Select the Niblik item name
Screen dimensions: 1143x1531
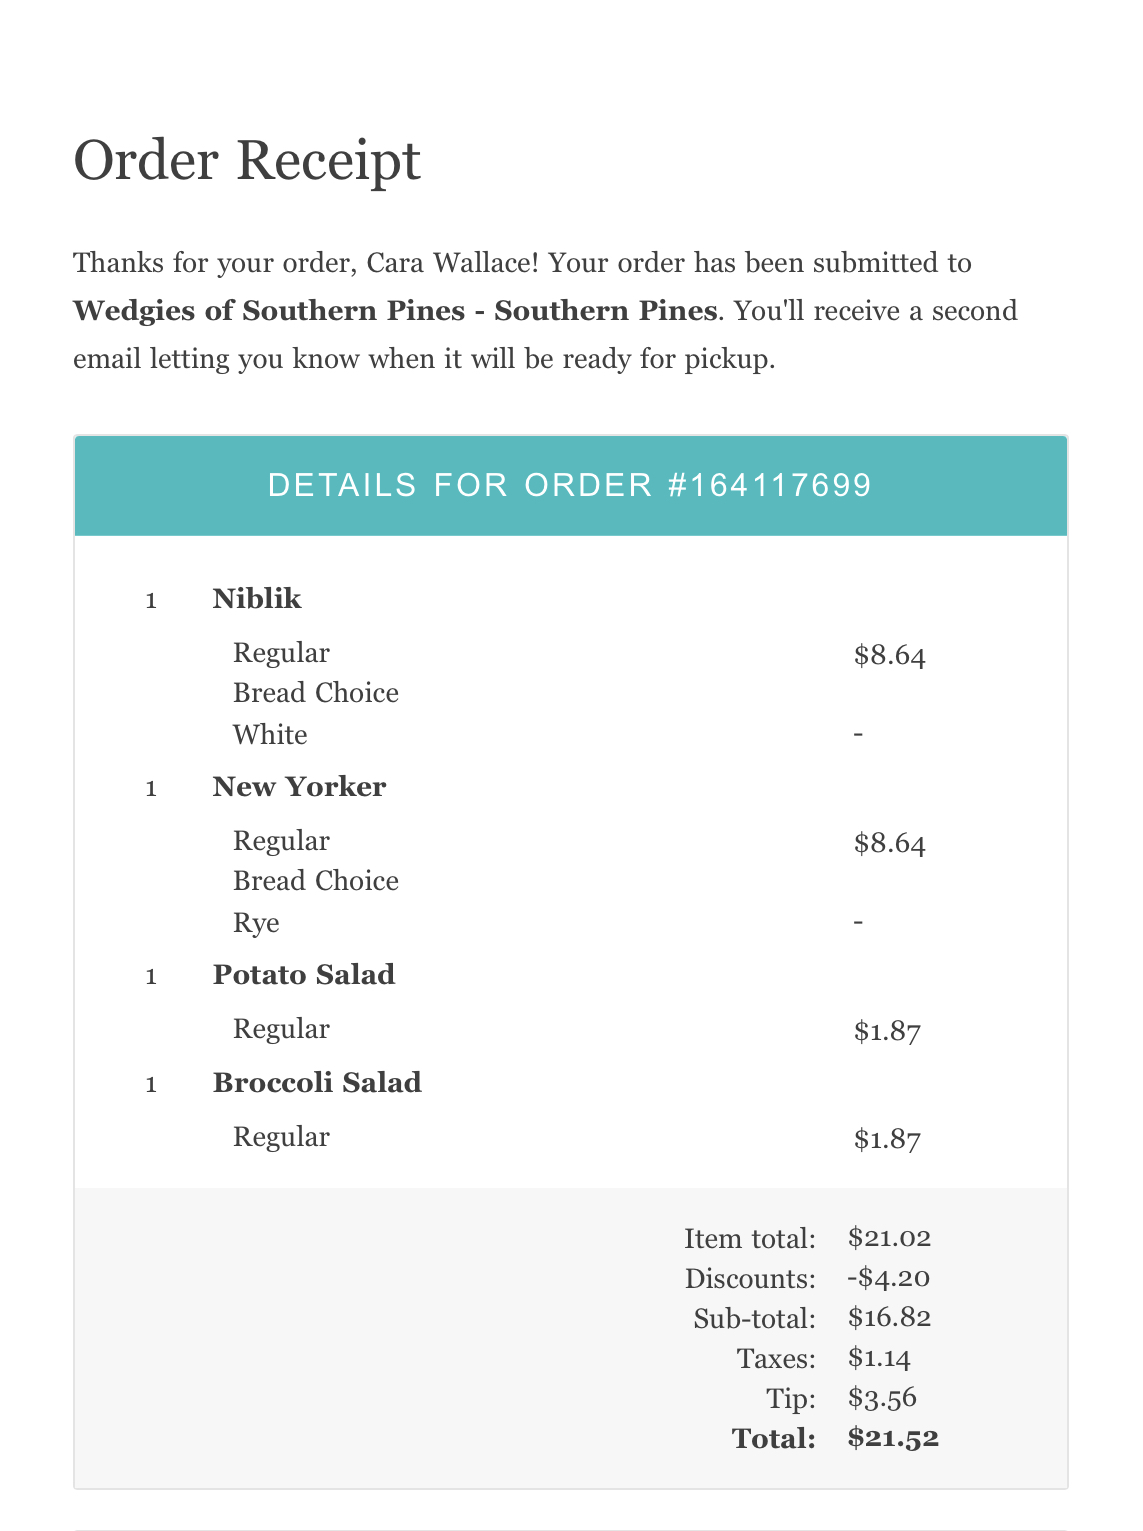point(257,599)
